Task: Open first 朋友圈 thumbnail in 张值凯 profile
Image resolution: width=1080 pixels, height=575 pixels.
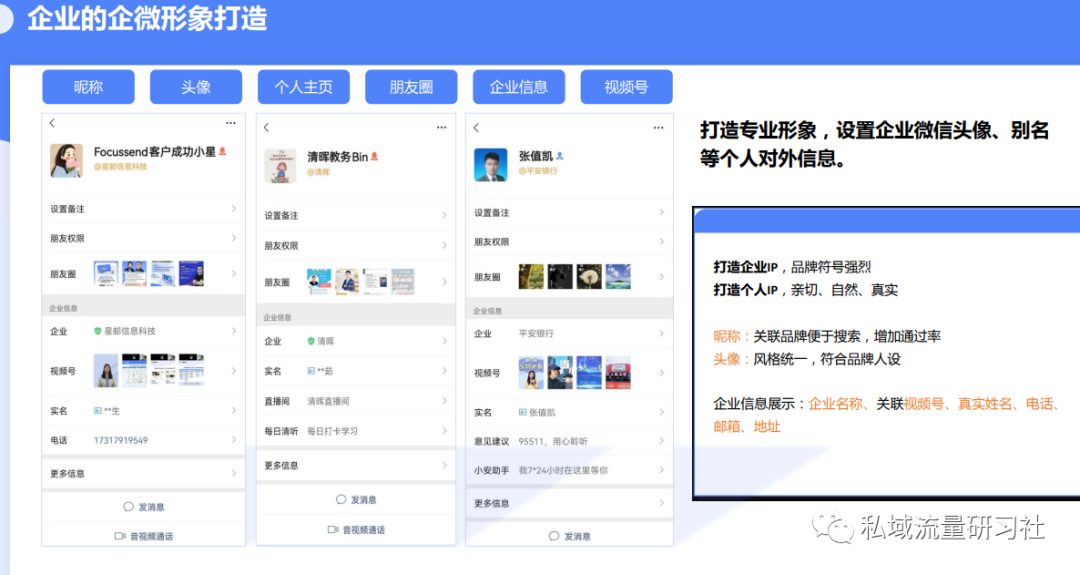Action: click(x=530, y=277)
